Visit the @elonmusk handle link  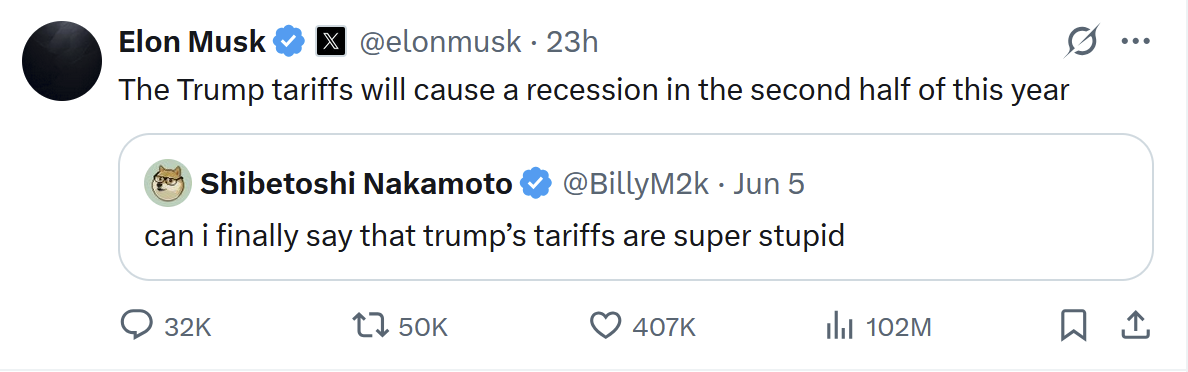click(440, 42)
